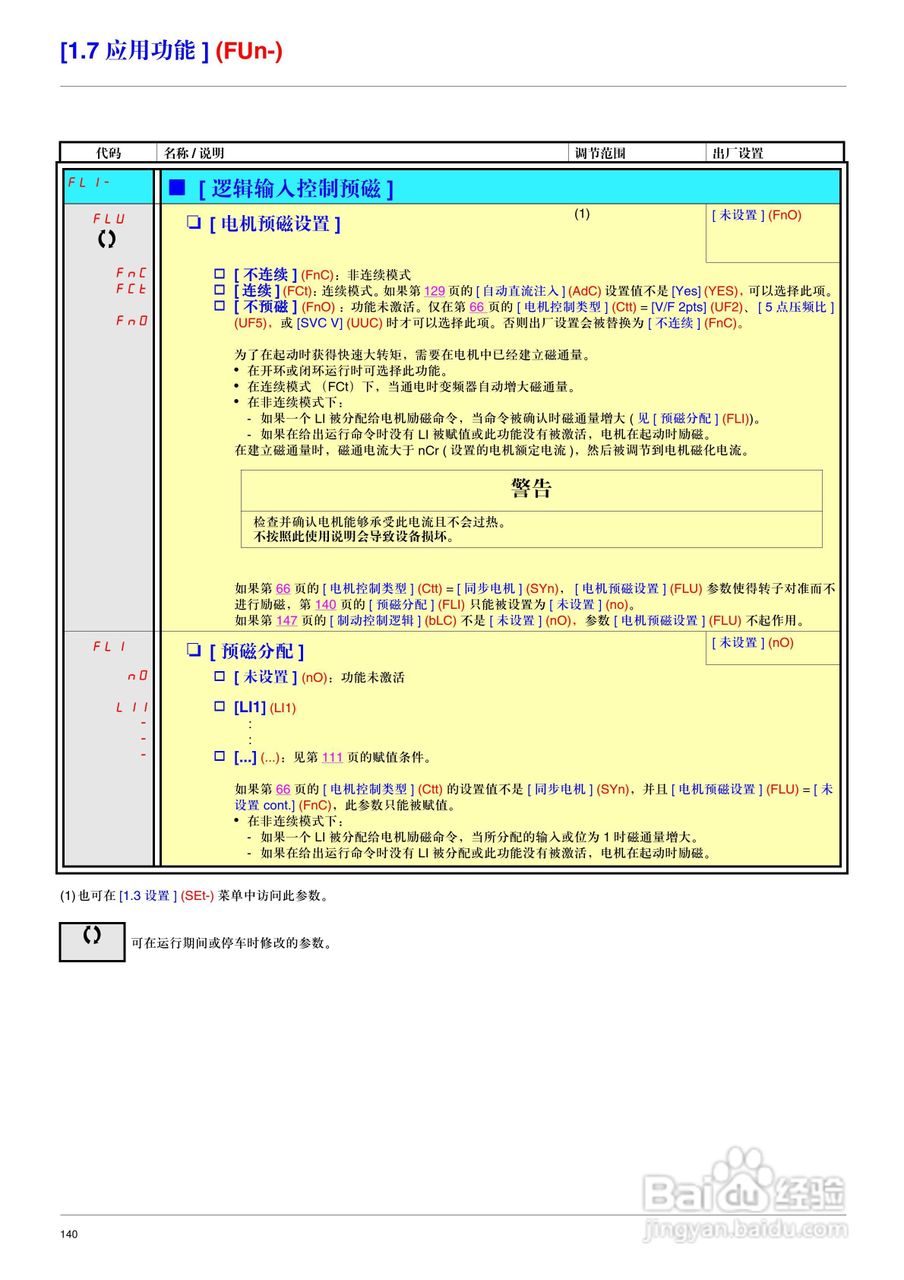
Task: Click the Baidu 经验 watermark logo
Action: (745, 1185)
